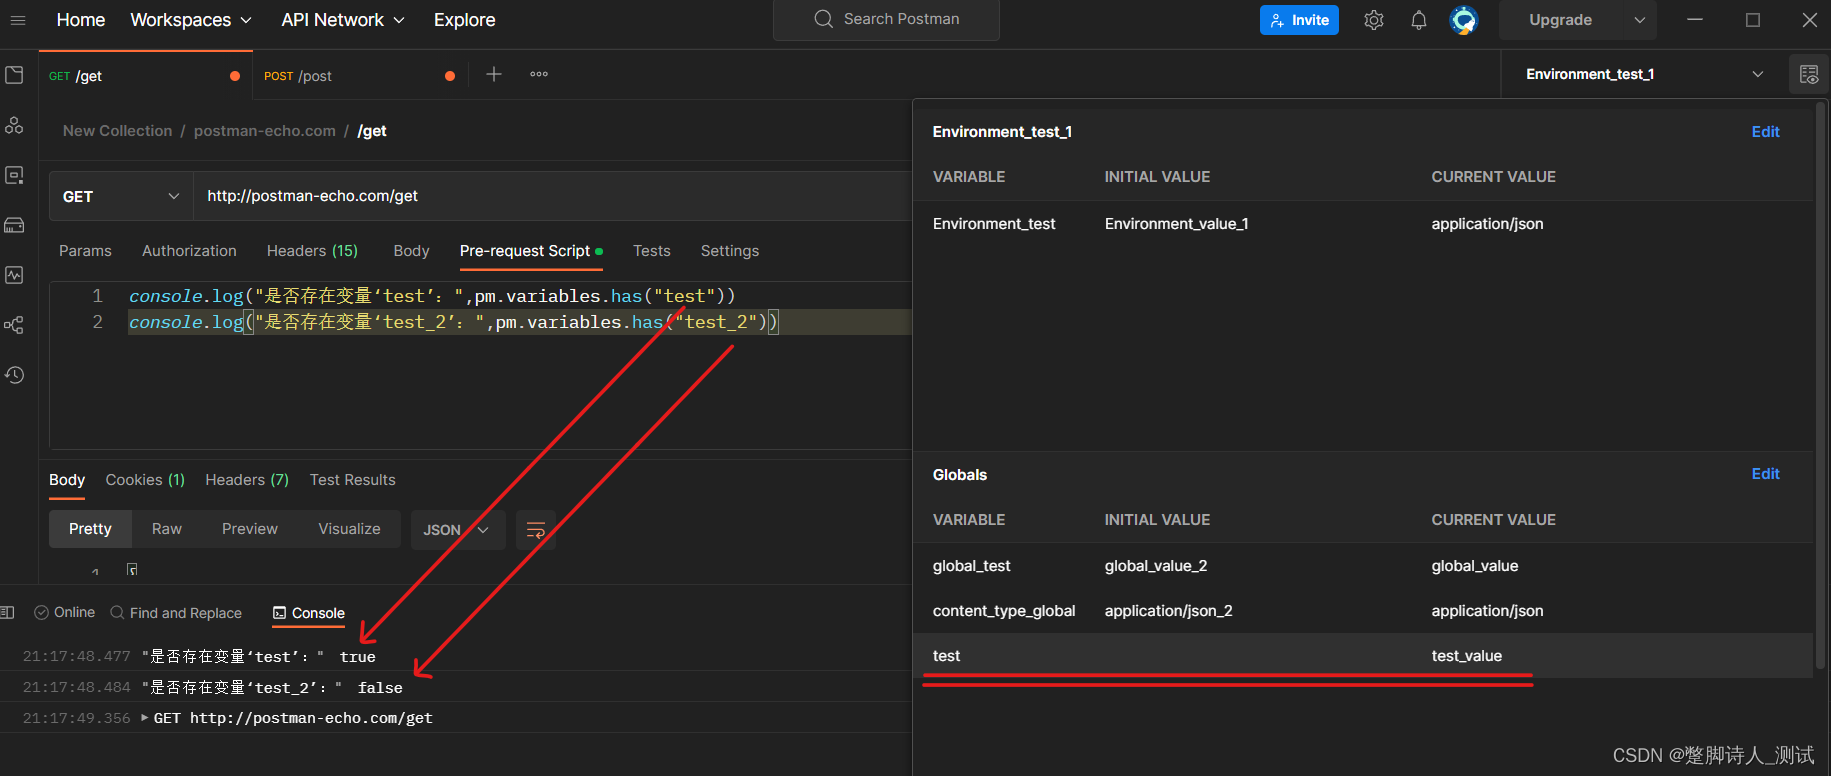Open APIs sidebar icon
The width and height of the screenshot is (1831, 776).
14,125
